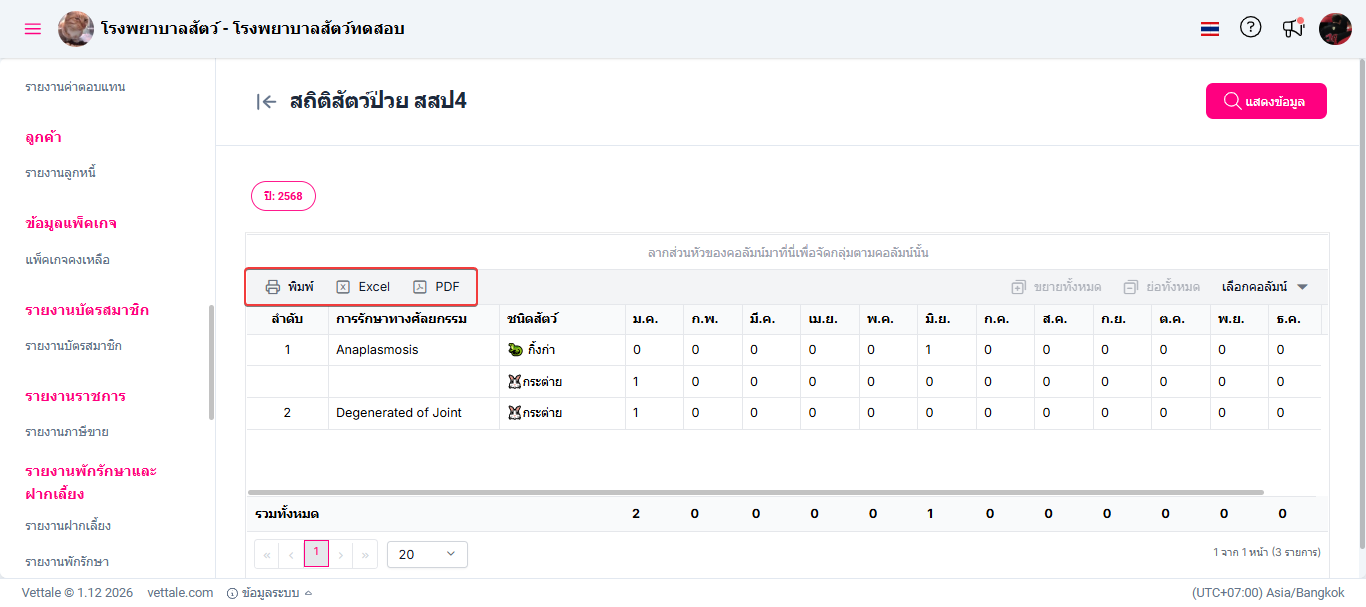Open the hamburger menu icon
The width and height of the screenshot is (1366, 607).
point(33,29)
